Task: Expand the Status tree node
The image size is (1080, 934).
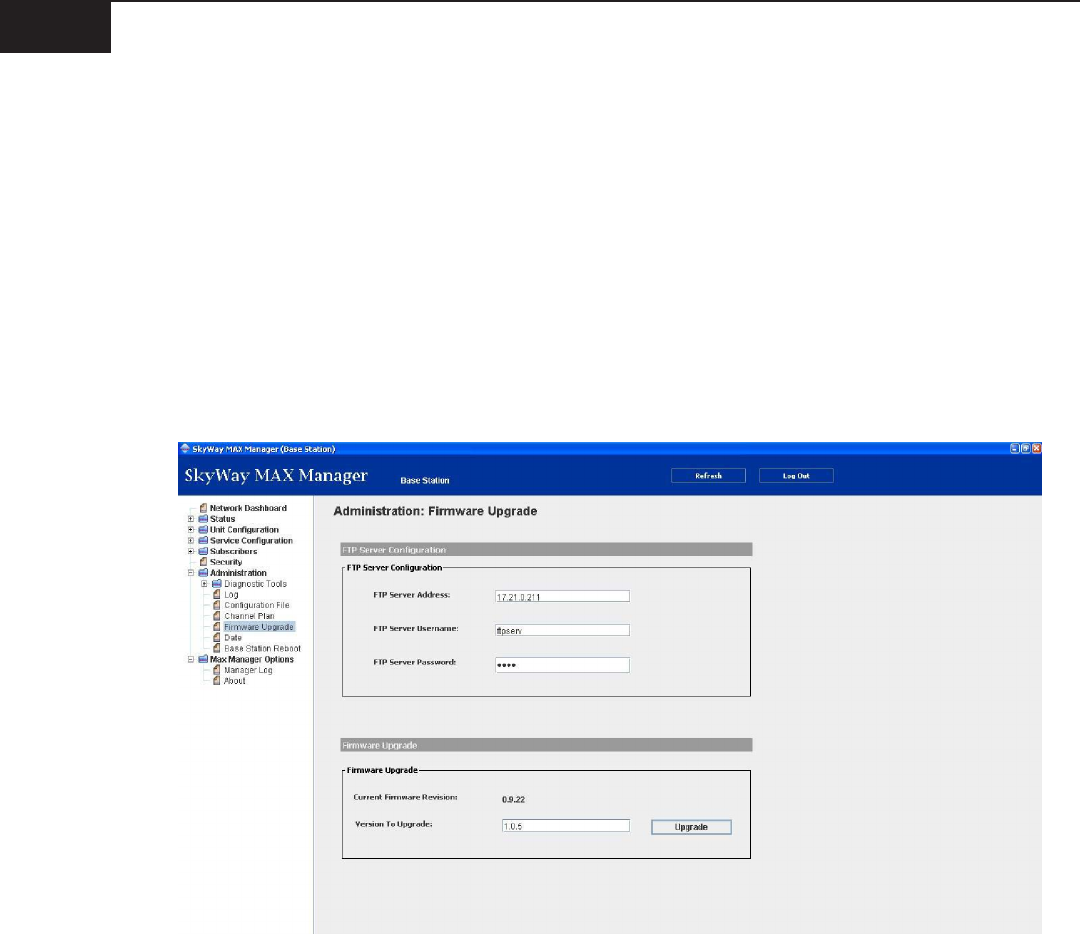Action: 191,519
